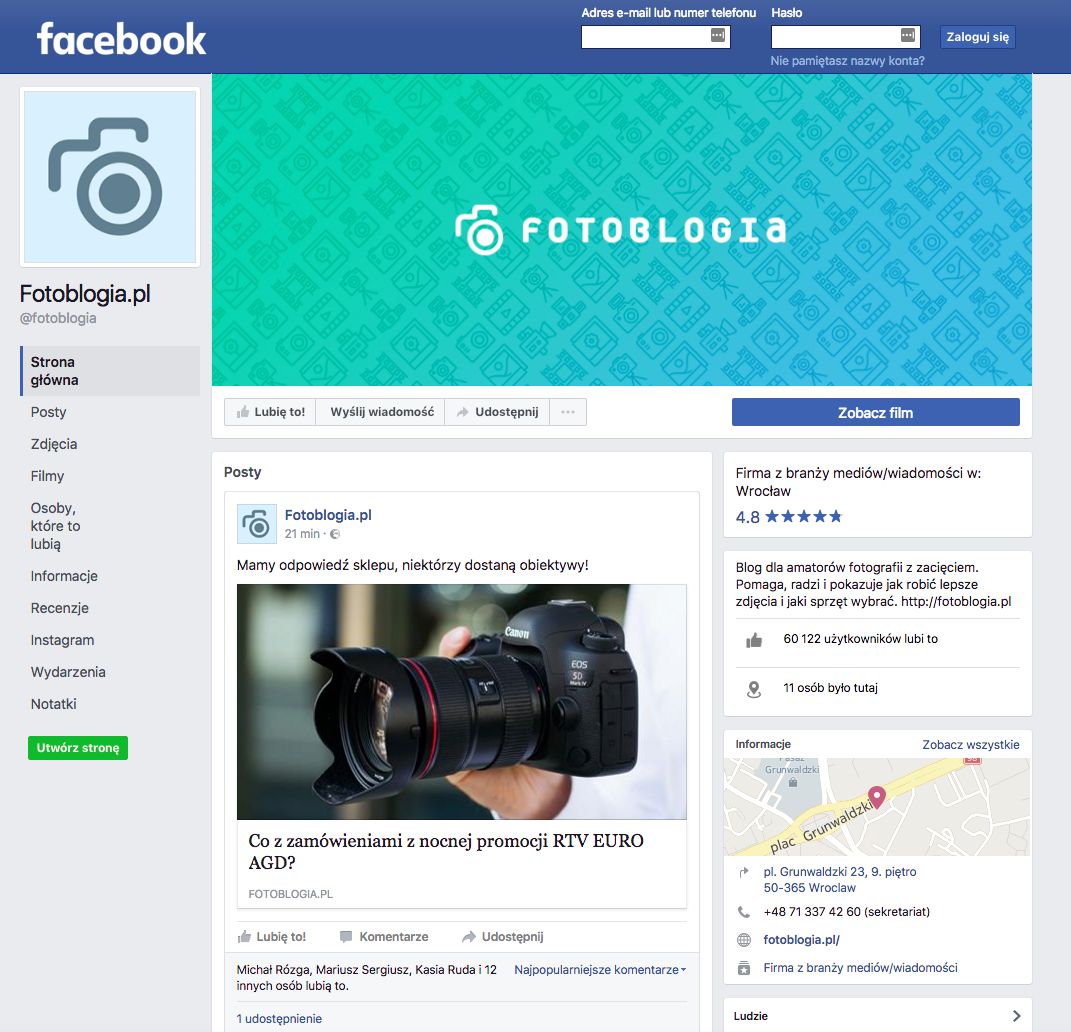Open Najpopularniejsze komentarze sorting dropdown
Screen dimensions: 1071x1032
coord(600,970)
